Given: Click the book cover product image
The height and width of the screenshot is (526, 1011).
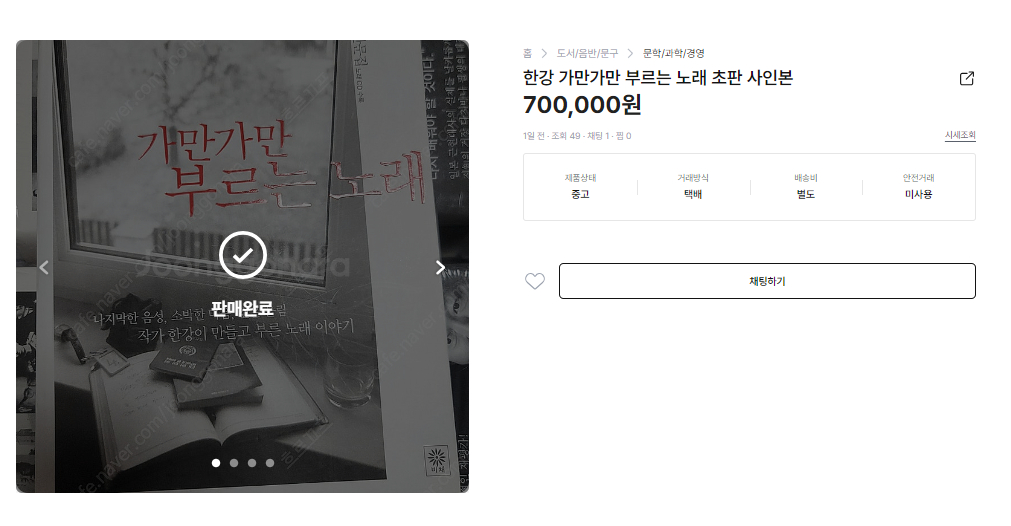Looking at the screenshot, I should point(242,266).
